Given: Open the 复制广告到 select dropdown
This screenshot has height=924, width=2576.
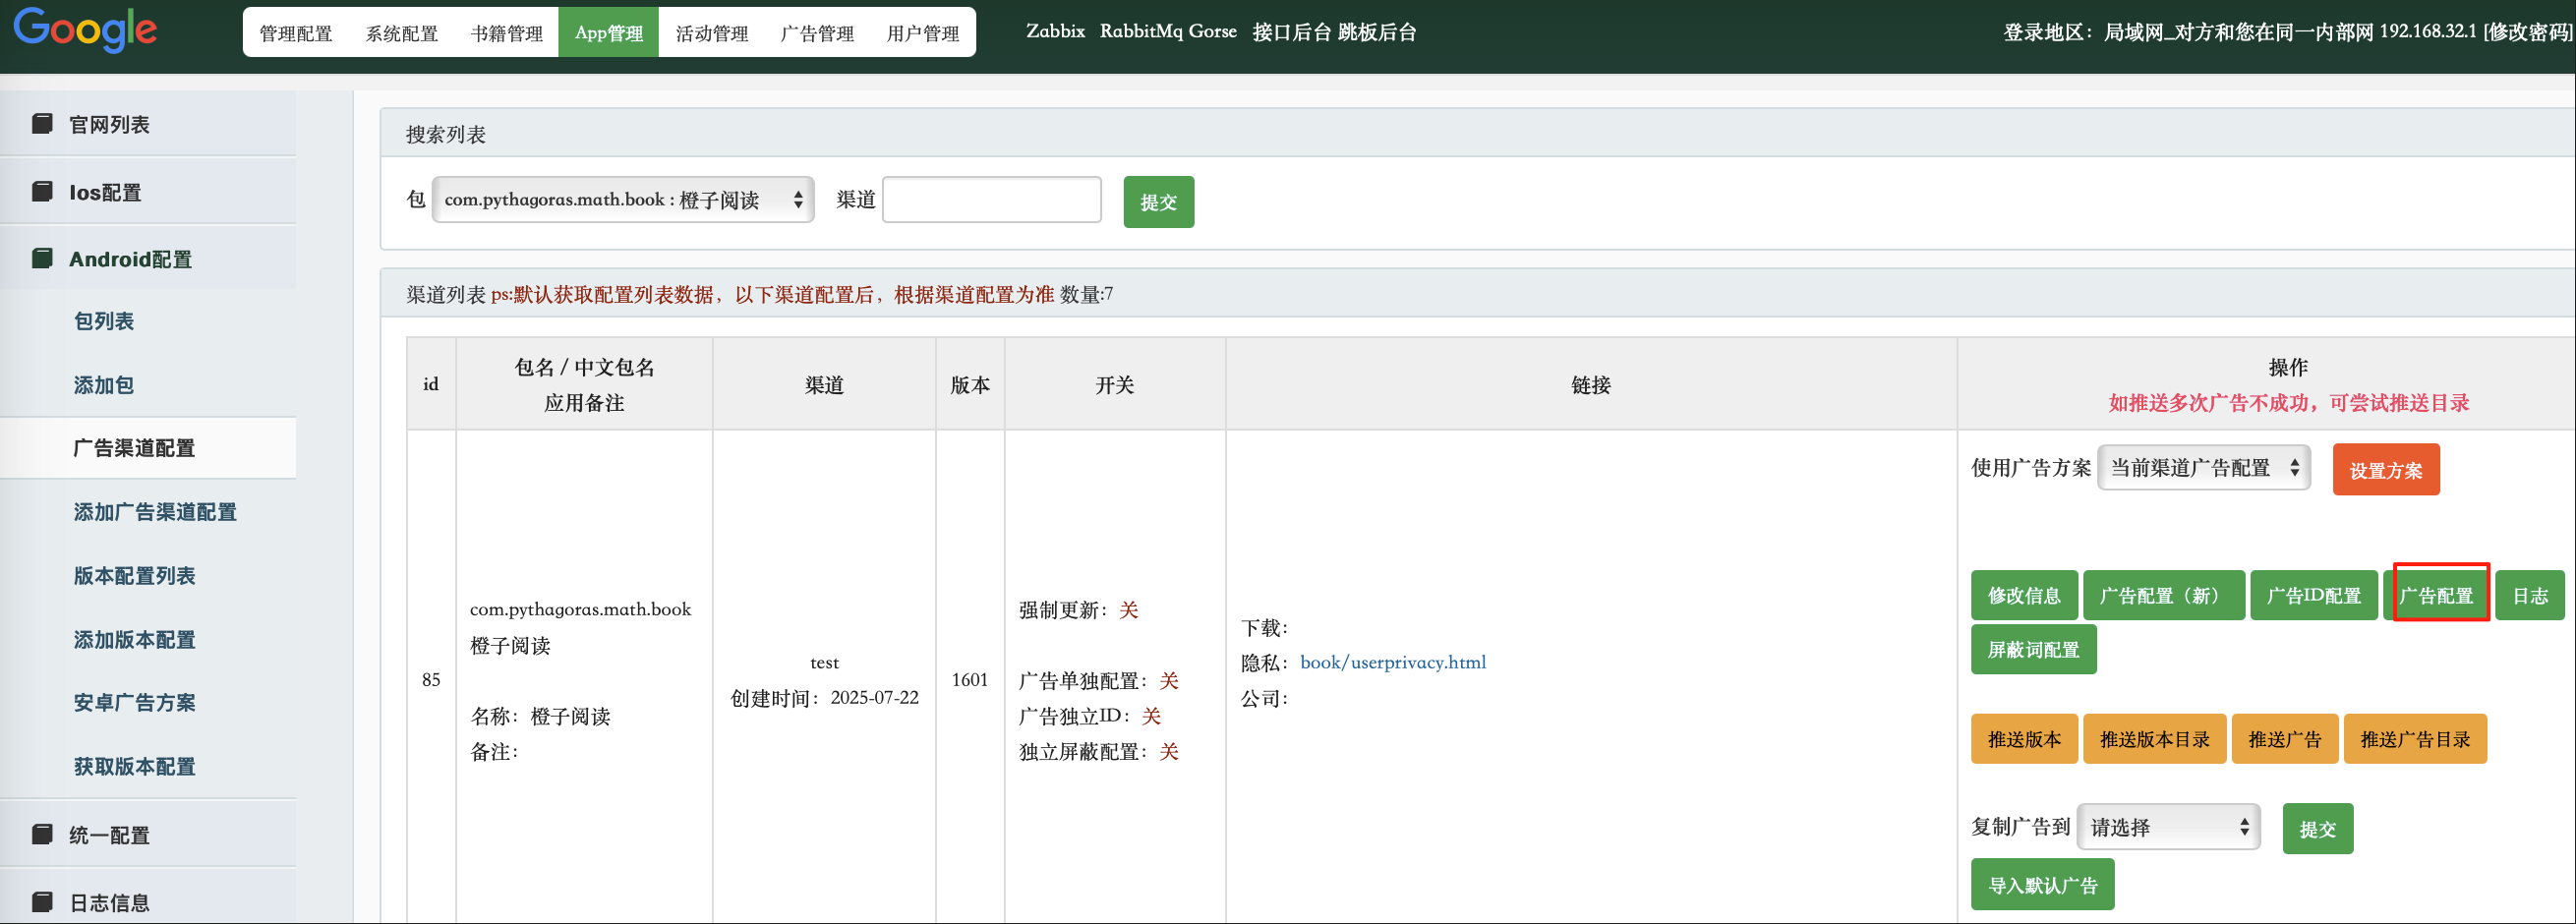Looking at the screenshot, I should (x=2167, y=827).
